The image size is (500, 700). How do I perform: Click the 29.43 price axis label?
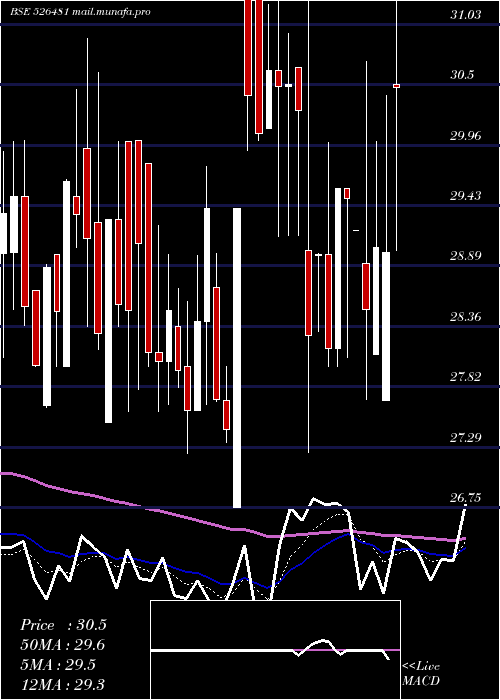tap(466, 195)
